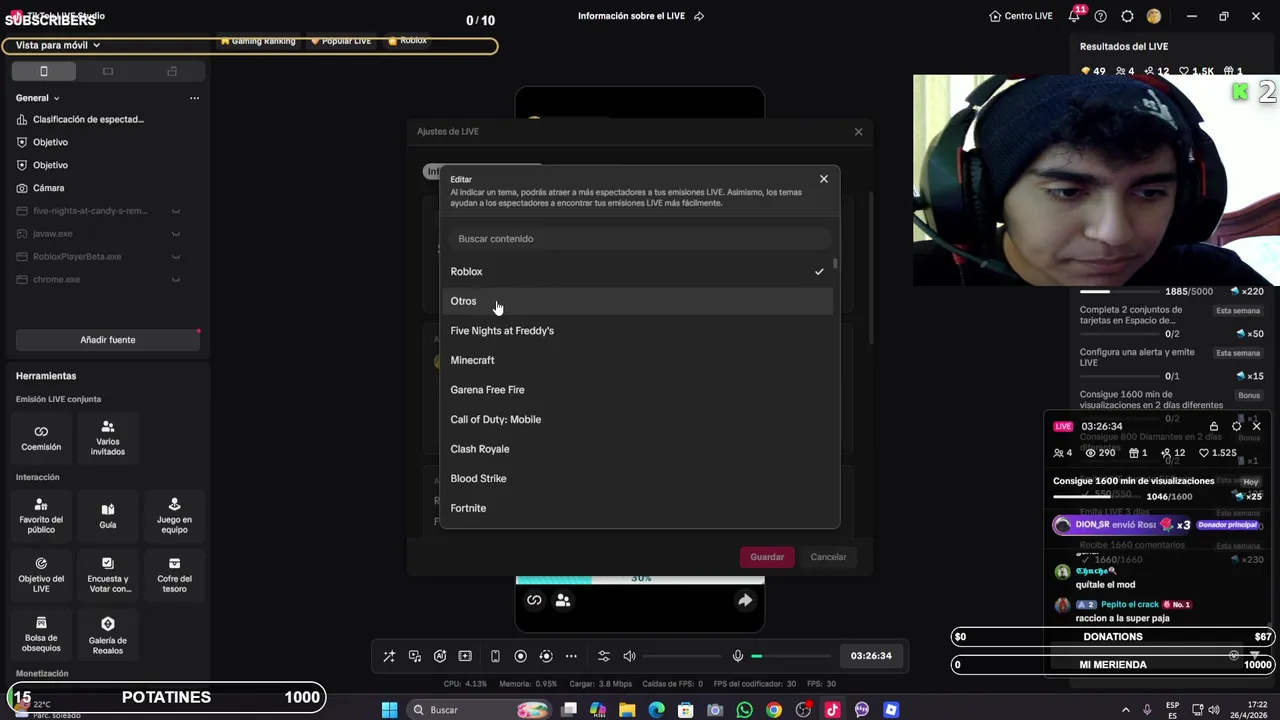
Task: Open the help question mark icon
Action: pos(1101,16)
